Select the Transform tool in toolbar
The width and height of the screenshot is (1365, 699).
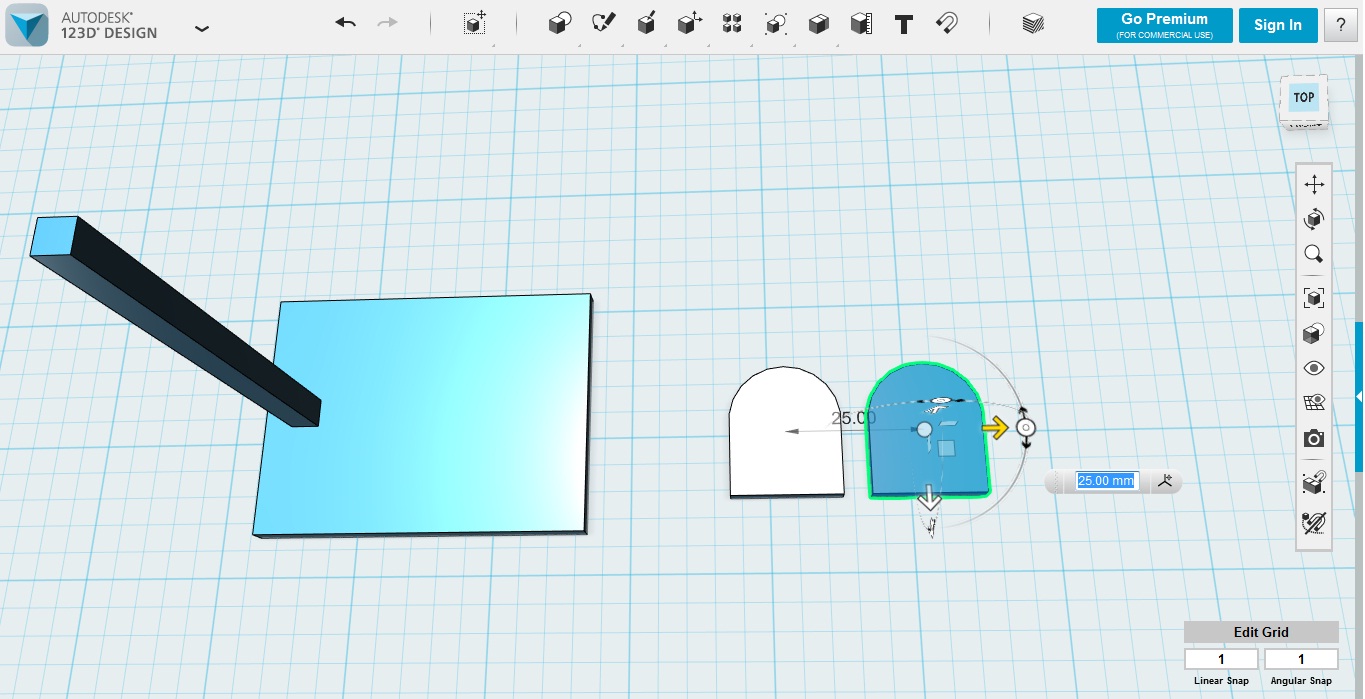tap(475, 24)
